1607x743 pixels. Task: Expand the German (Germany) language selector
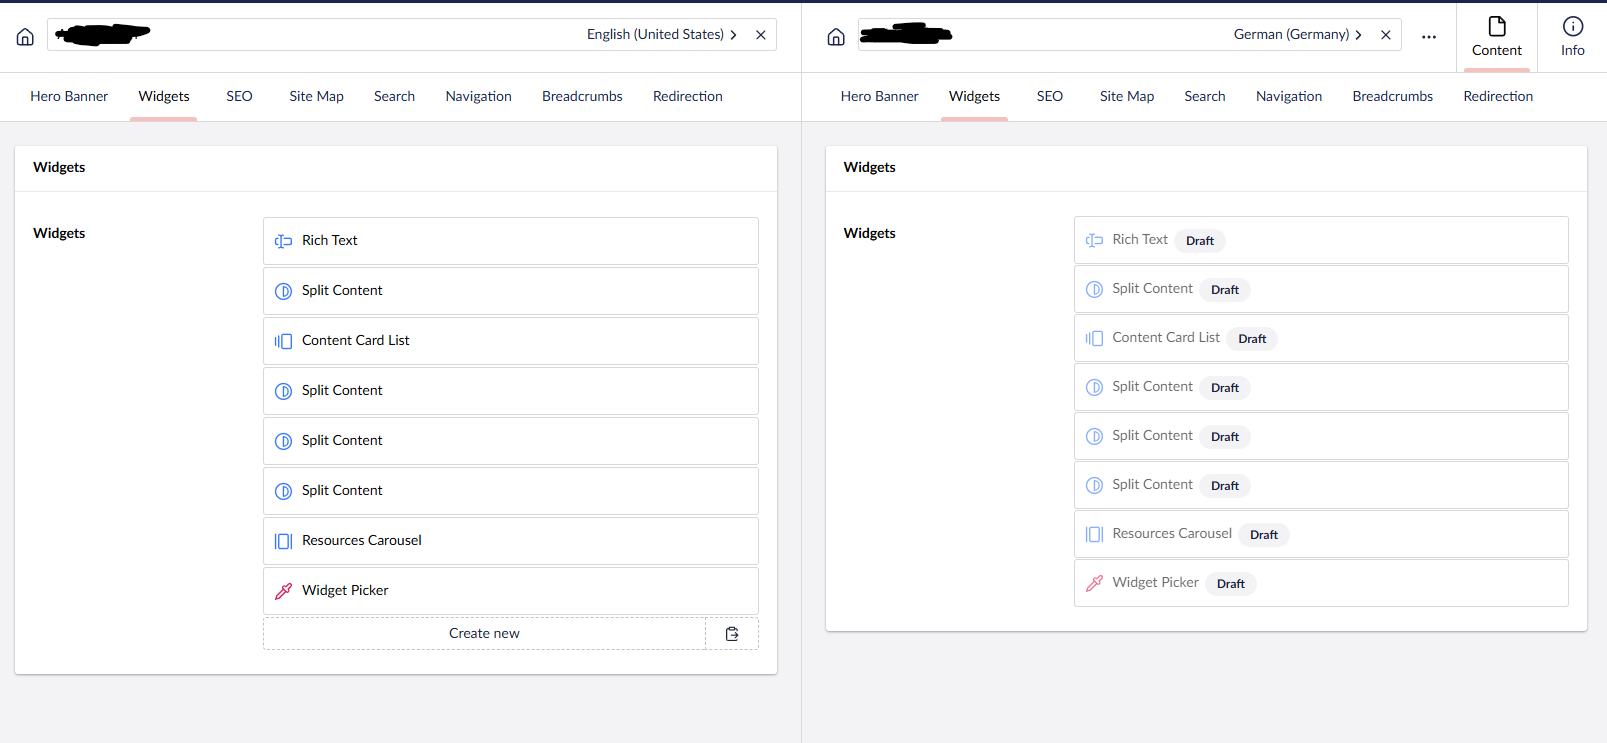[1297, 35]
